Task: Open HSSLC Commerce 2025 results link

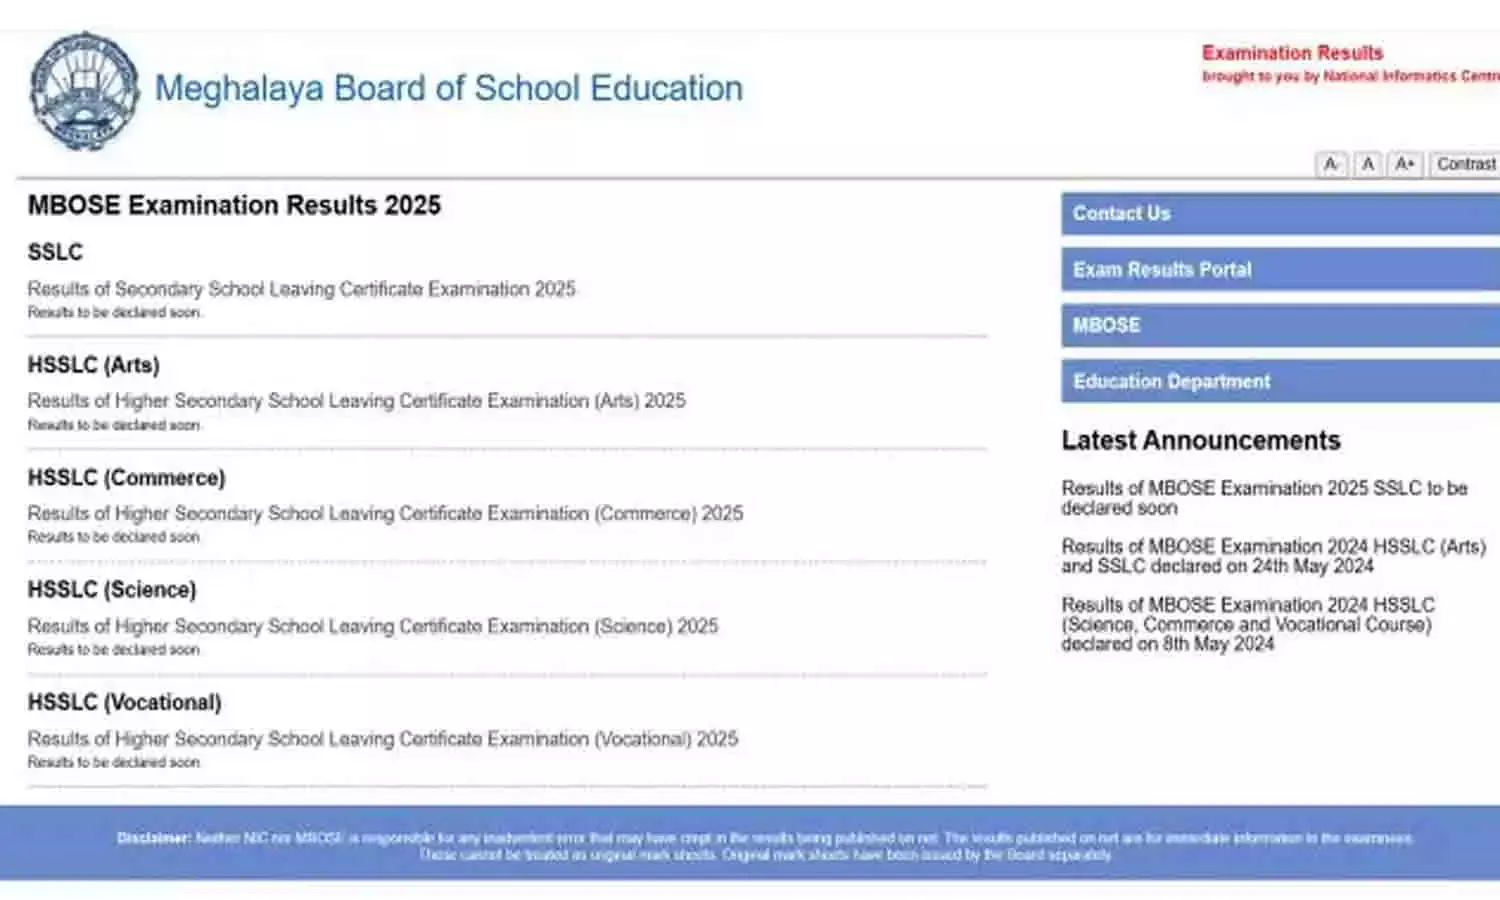Action: 385,513
